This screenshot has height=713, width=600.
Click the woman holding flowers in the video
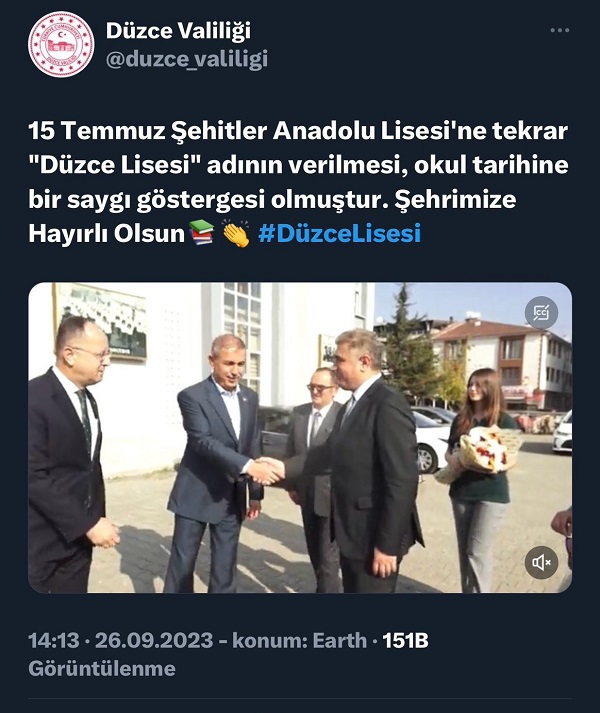click(478, 477)
